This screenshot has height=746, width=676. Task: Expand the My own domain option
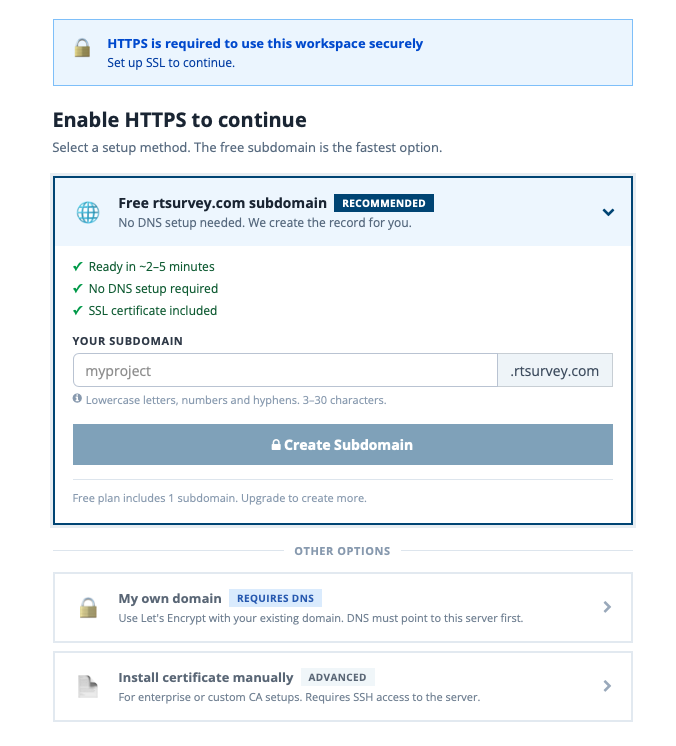pos(608,607)
